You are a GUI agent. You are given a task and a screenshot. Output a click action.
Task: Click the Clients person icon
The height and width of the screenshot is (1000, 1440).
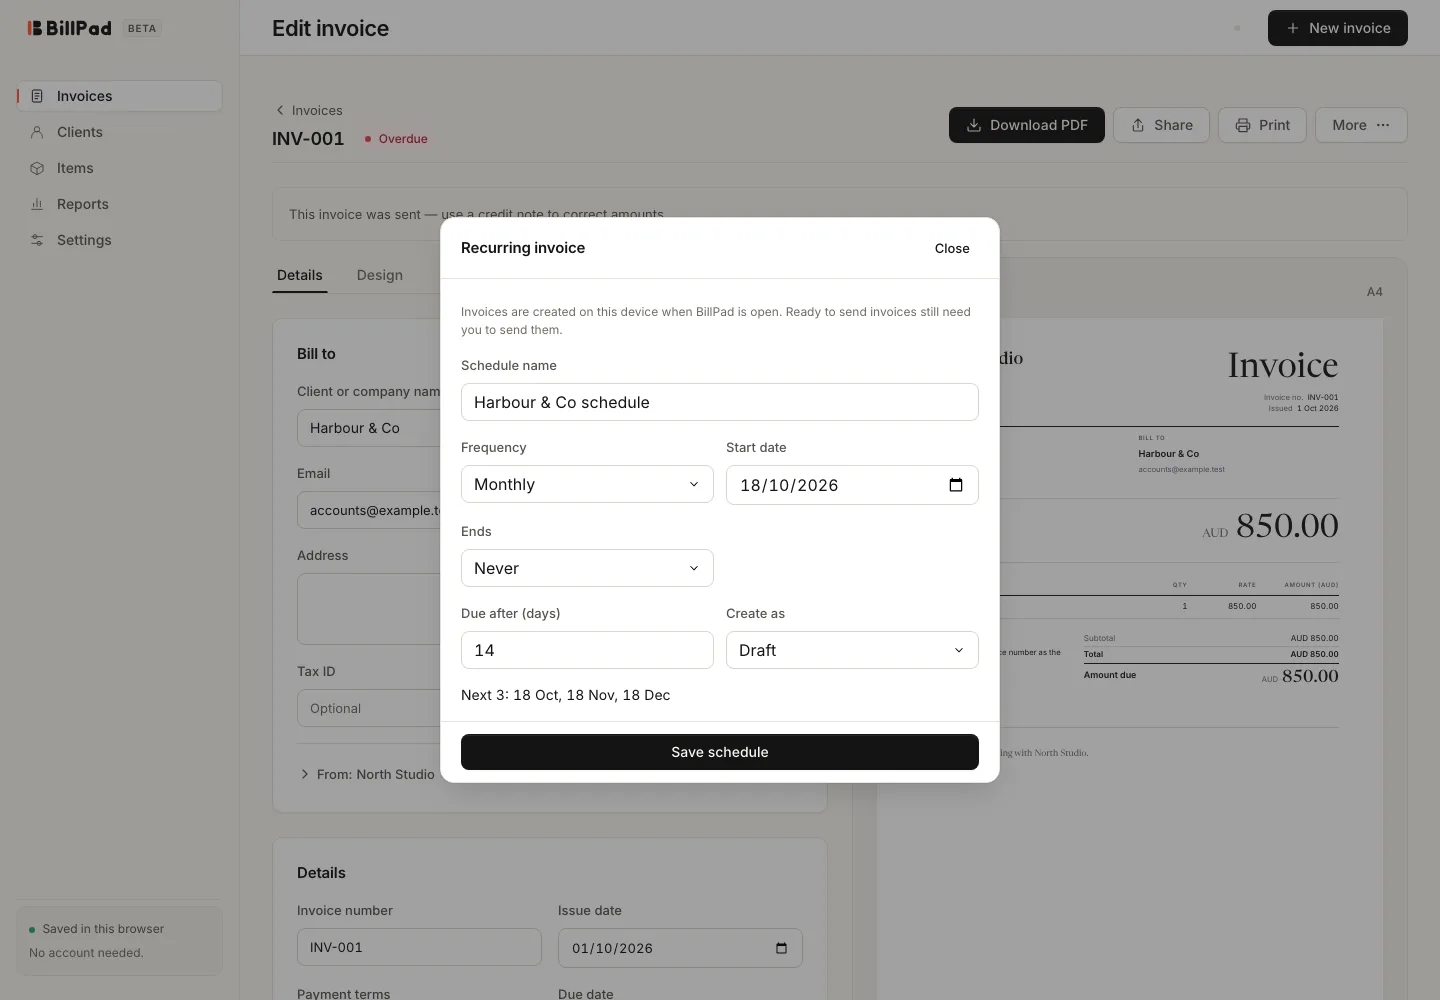[x=37, y=132]
